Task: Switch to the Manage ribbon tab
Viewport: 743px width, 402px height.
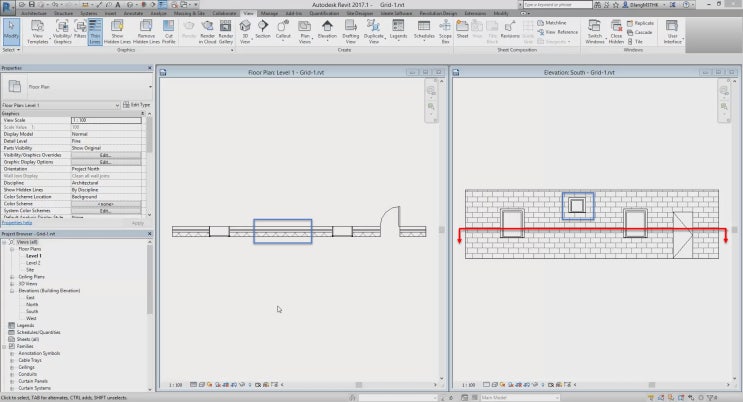Action: pyautogui.click(x=269, y=13)
